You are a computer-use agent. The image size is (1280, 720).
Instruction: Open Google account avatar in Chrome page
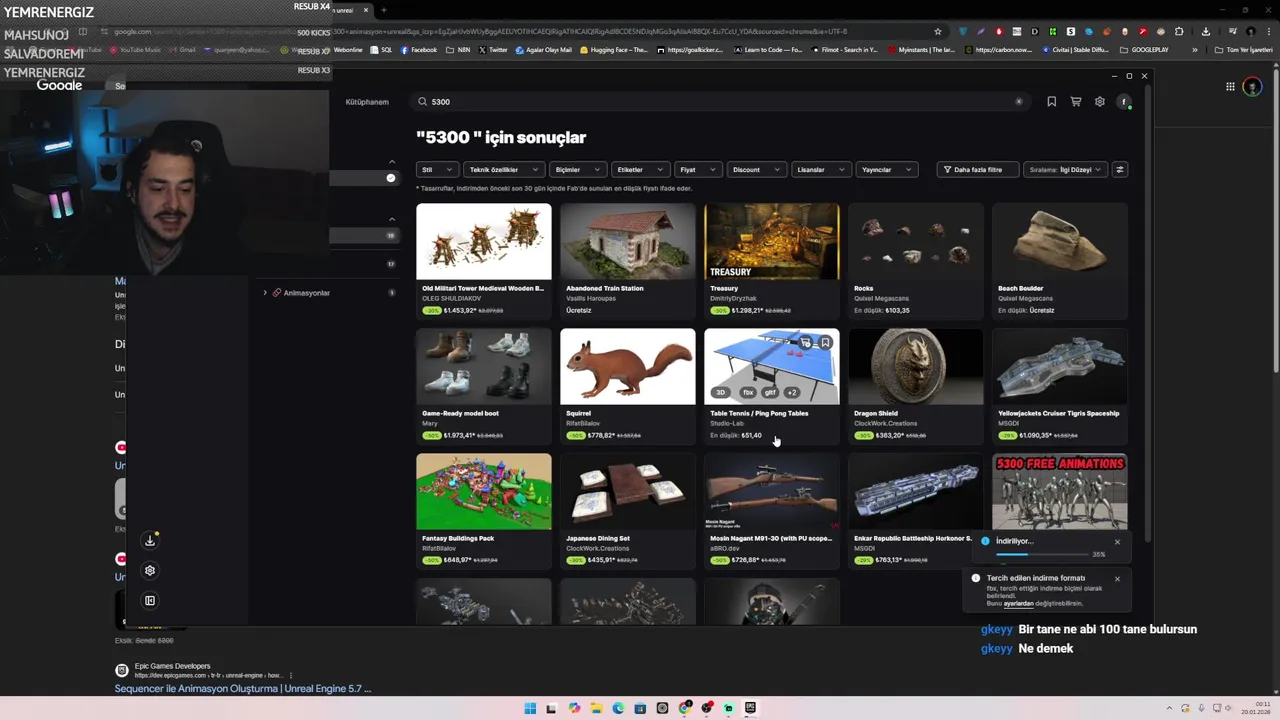1252,87
